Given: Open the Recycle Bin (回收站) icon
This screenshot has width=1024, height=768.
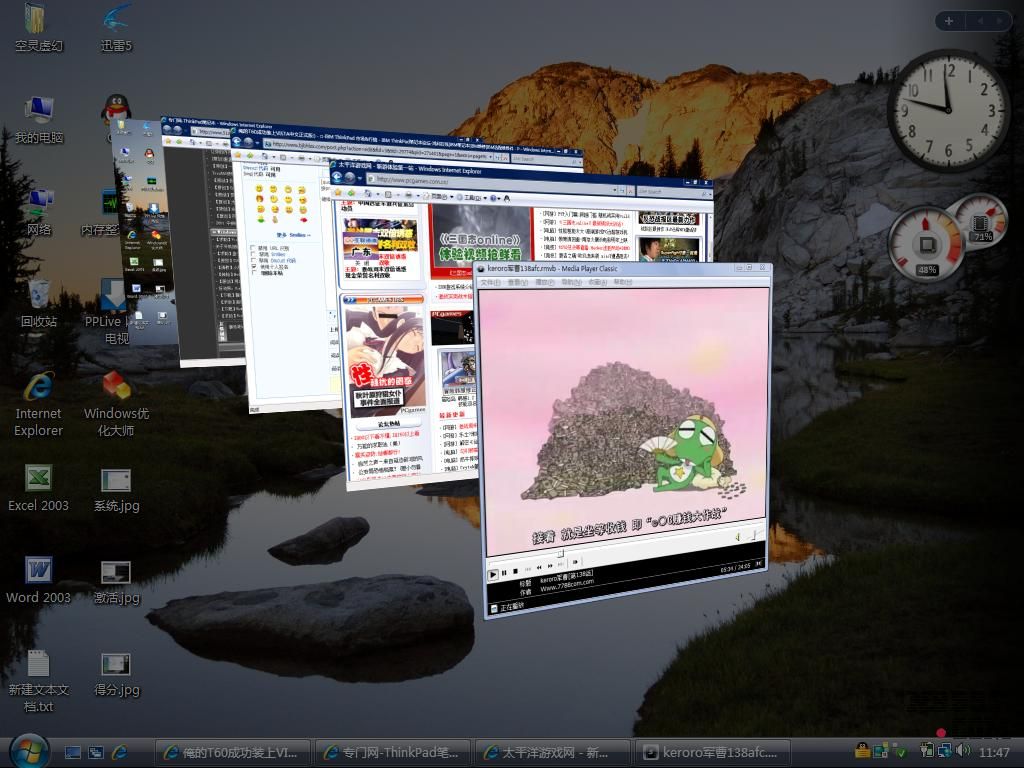Looking at the screenshot, I should coord(38,295).
